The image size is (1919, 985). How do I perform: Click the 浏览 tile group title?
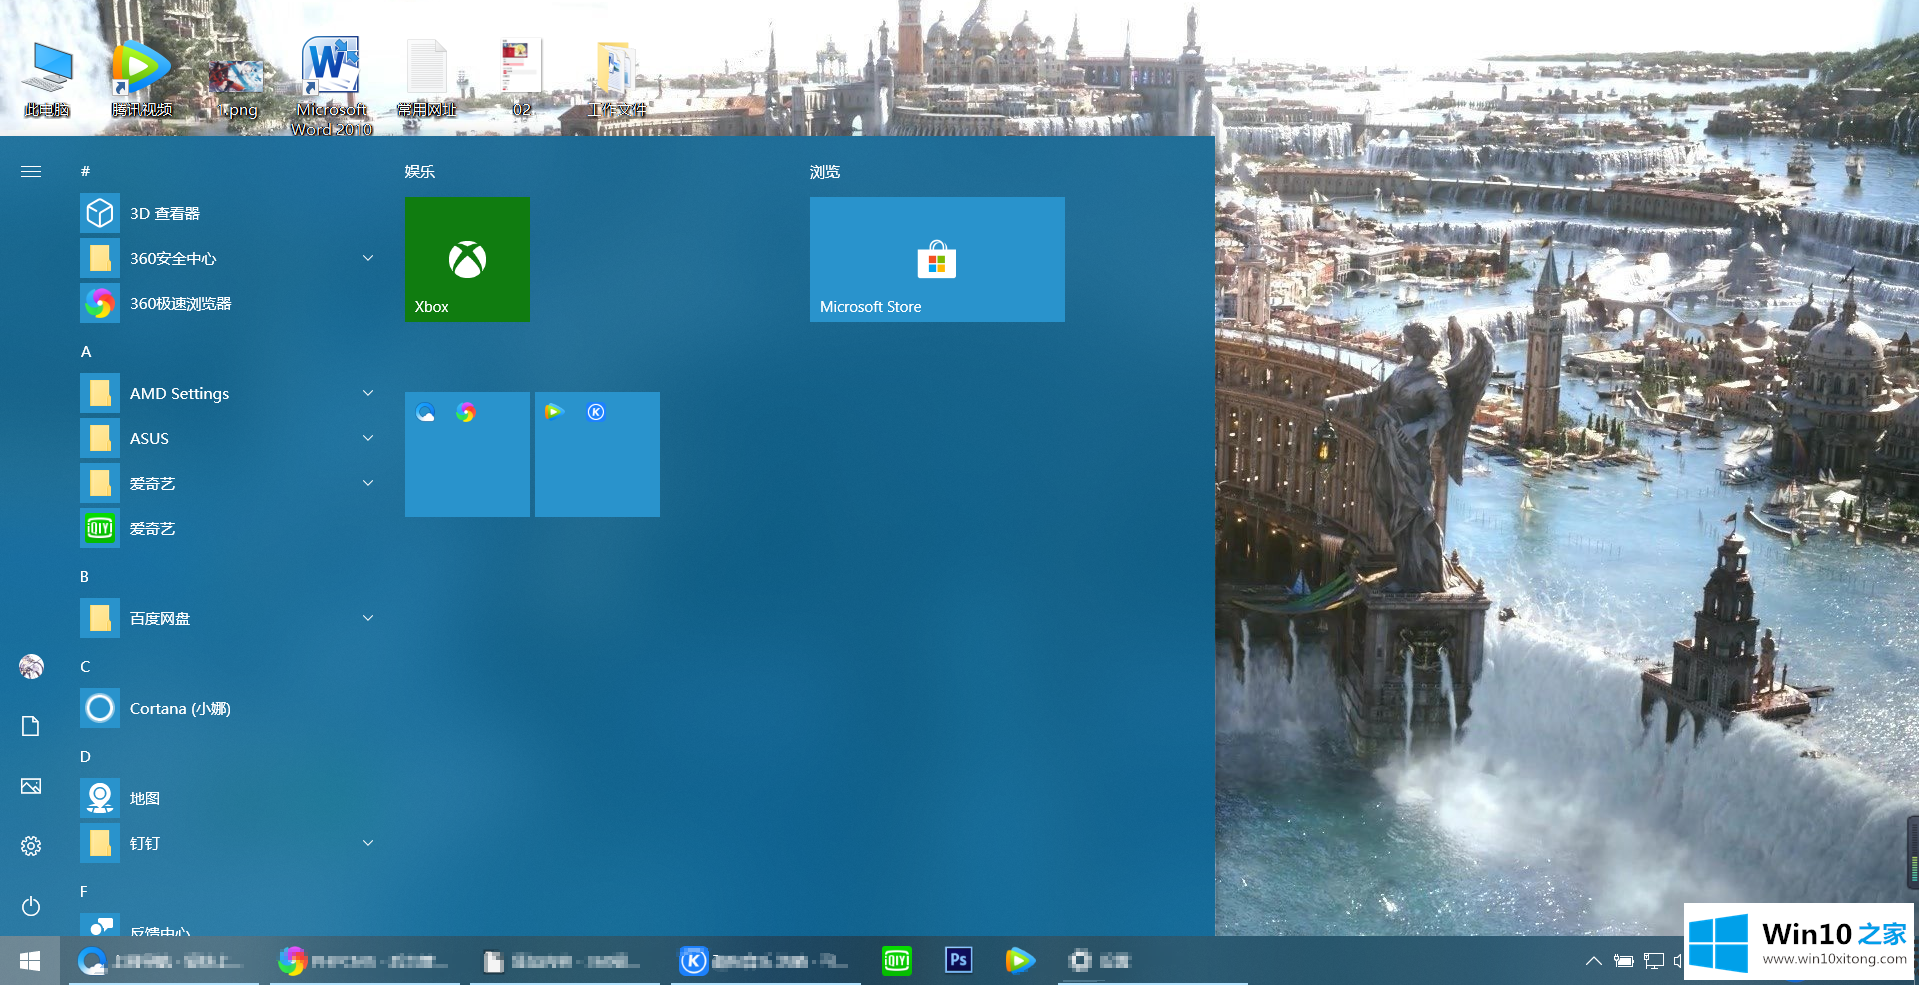point(825,172)
